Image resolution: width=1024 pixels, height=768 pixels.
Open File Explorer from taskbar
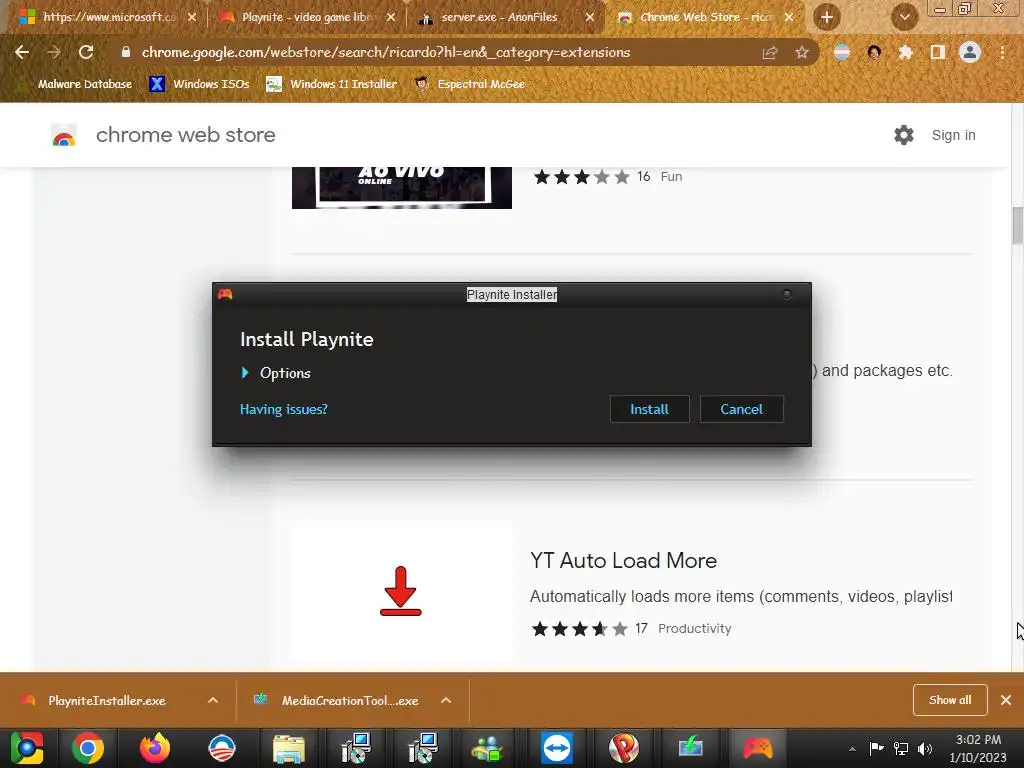point(289,748)
